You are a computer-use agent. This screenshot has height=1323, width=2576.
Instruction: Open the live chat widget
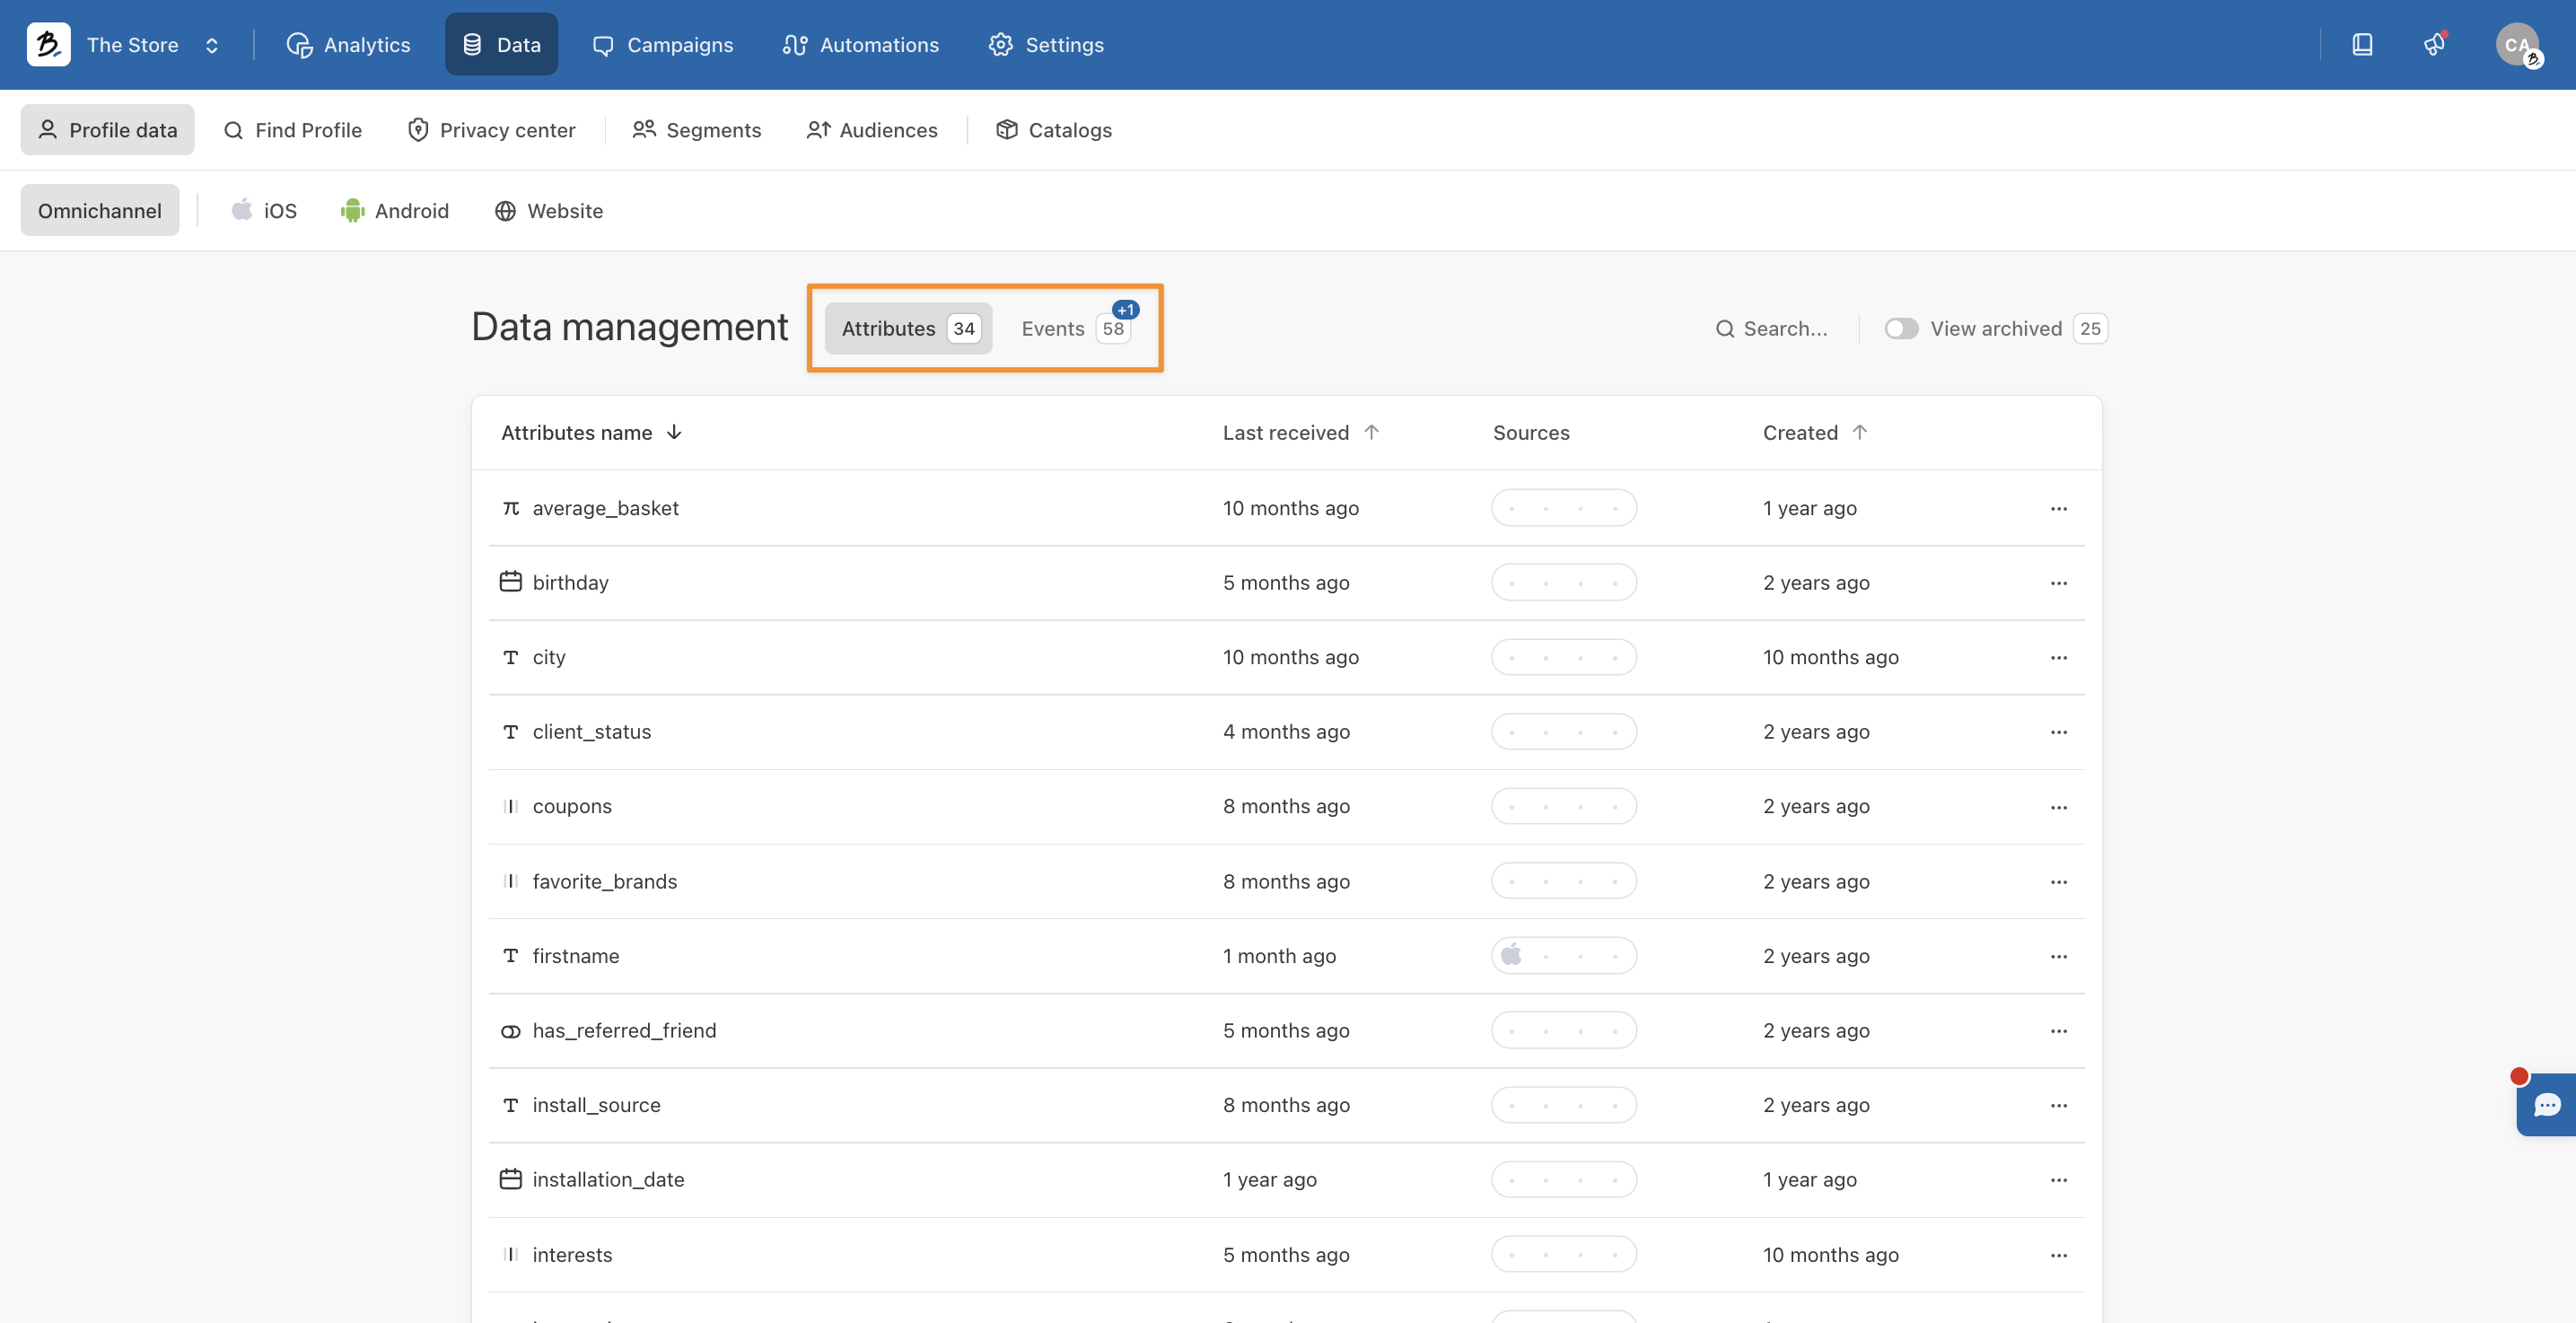[x=2546, y=1104]
